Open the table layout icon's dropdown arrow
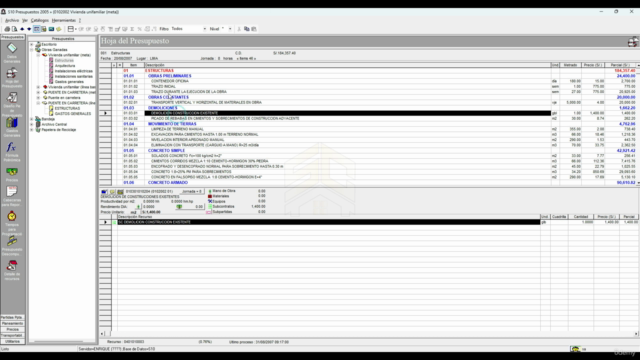Screen dimensions: 640x360 76,29
